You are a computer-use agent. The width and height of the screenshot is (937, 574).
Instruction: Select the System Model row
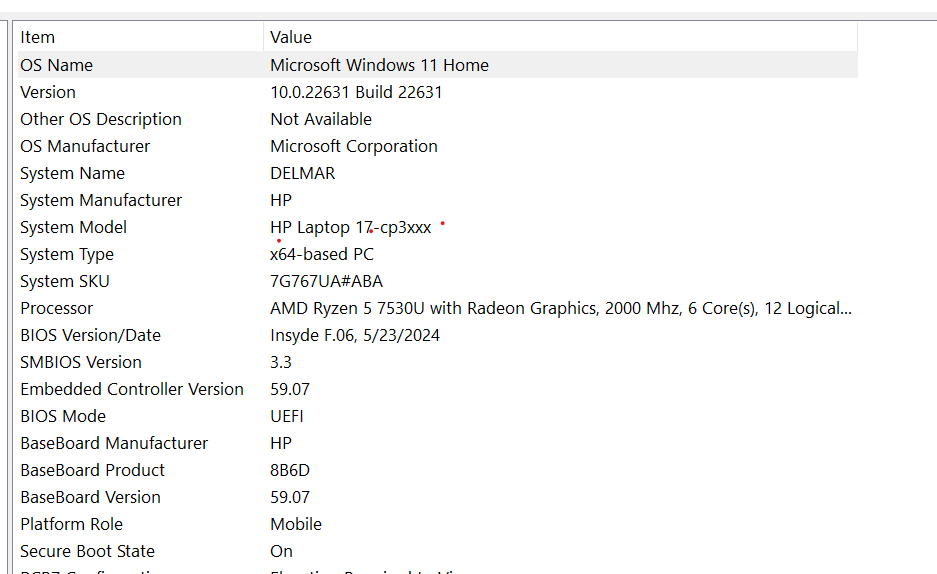[x=437, y=227]
